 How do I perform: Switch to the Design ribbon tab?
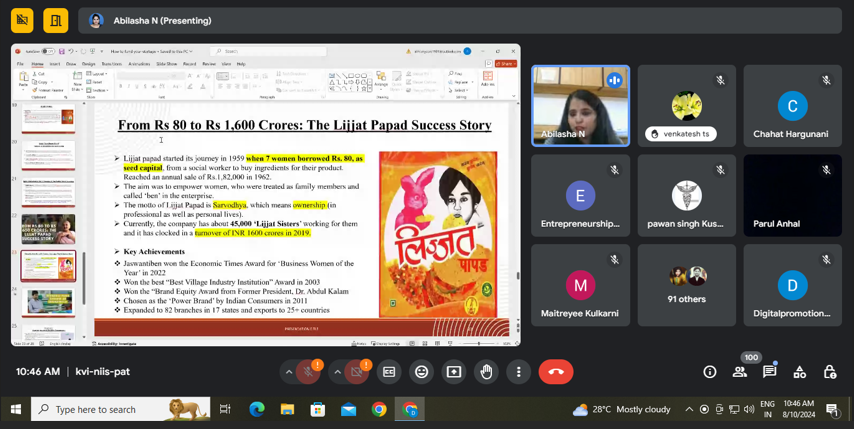88,64
